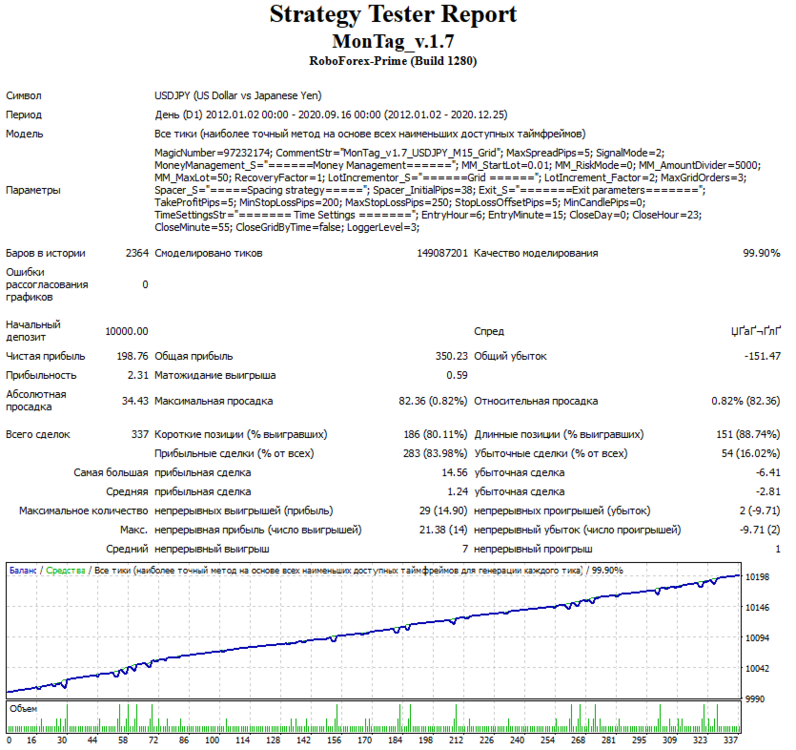
Task: Select the Баров в истории value 2364
Action: coord(137,253)
